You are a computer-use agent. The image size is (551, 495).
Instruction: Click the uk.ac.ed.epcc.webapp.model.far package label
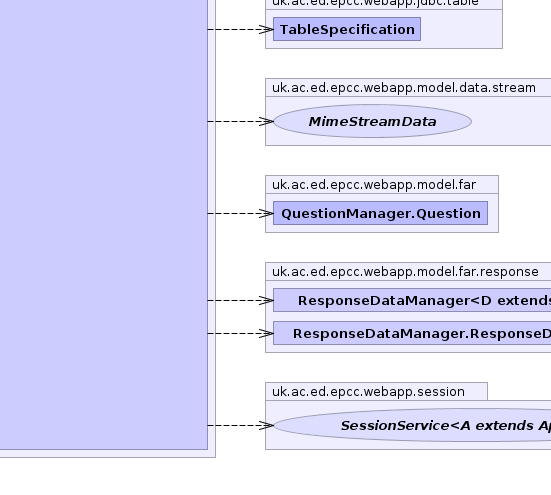[374, 185]
